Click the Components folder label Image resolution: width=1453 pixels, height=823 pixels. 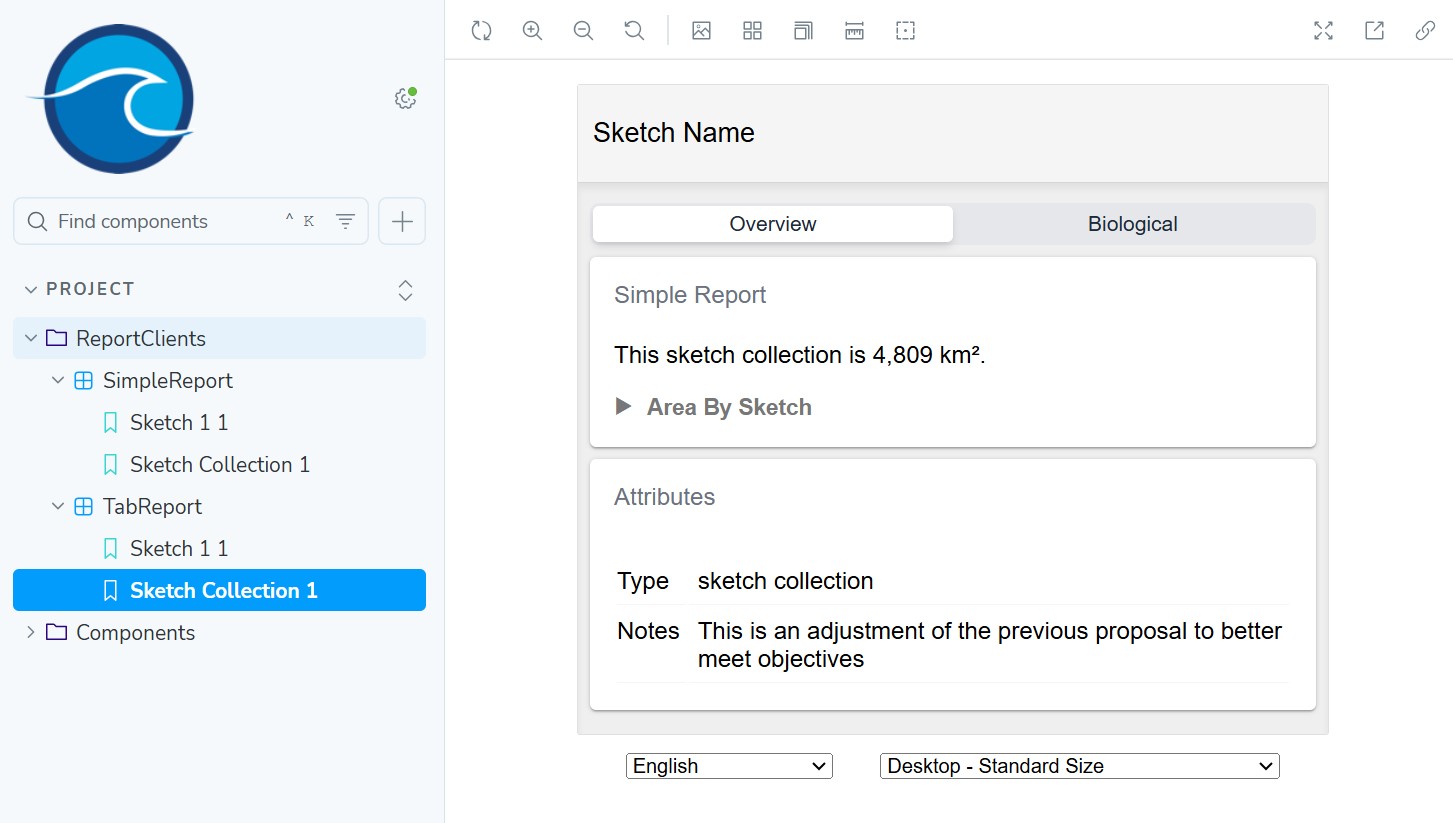pos(136,632)
